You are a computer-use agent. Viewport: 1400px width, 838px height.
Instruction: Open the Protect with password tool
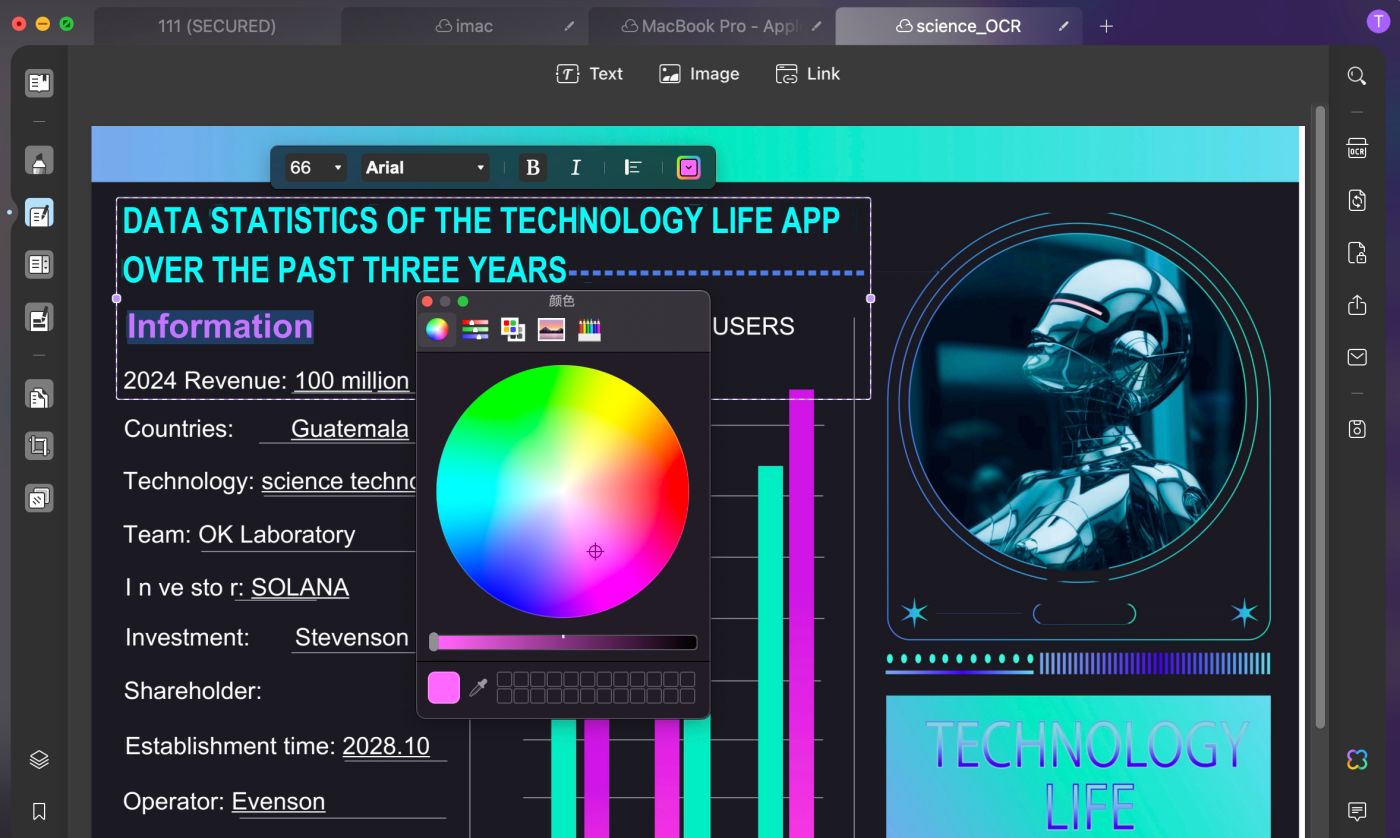(1357, 252)
